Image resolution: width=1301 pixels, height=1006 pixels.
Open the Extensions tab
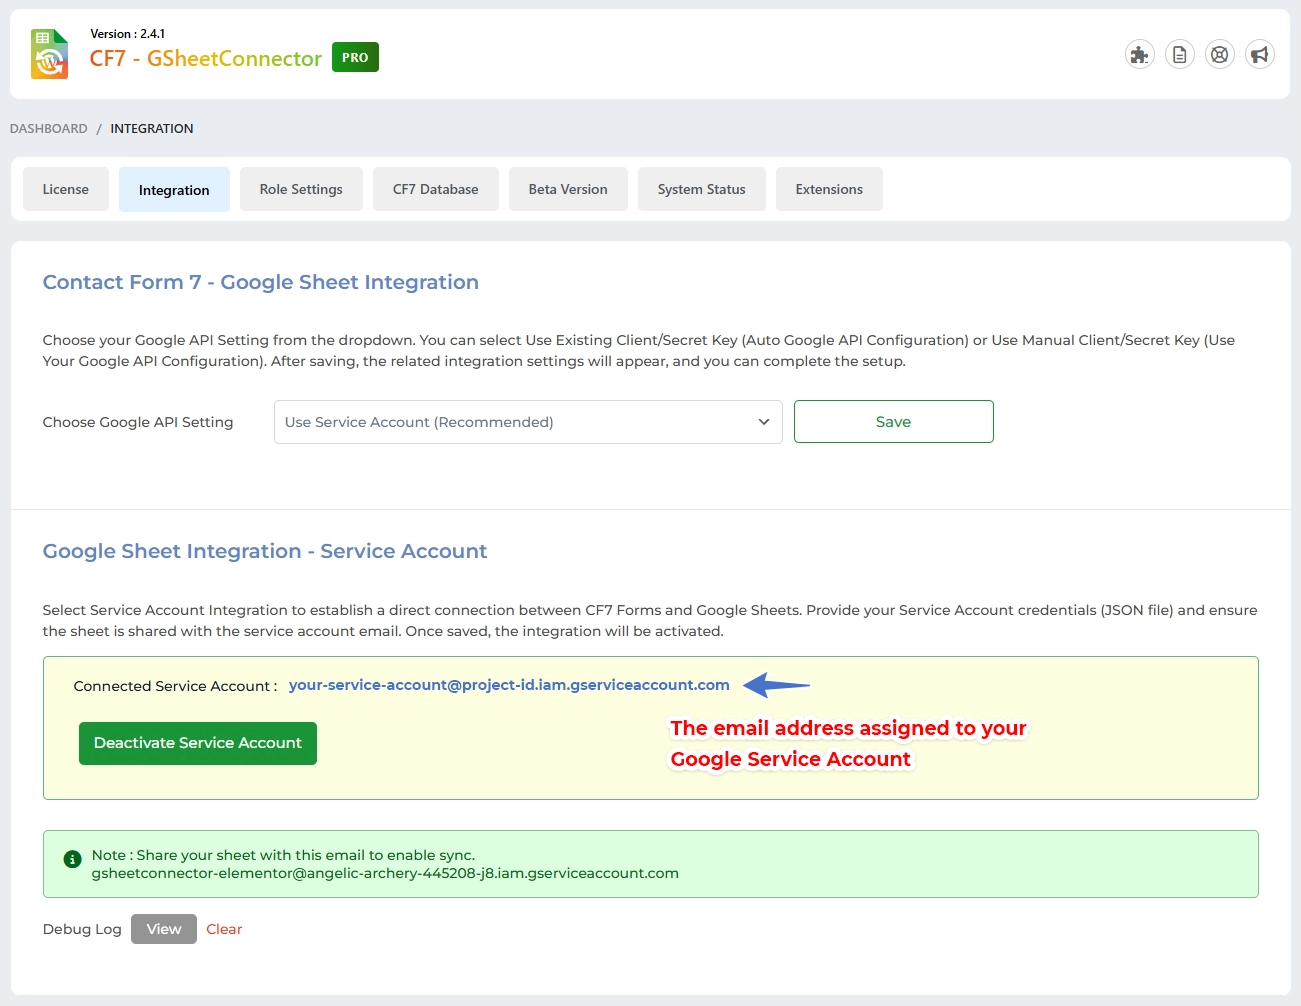(x=829, y=188)
